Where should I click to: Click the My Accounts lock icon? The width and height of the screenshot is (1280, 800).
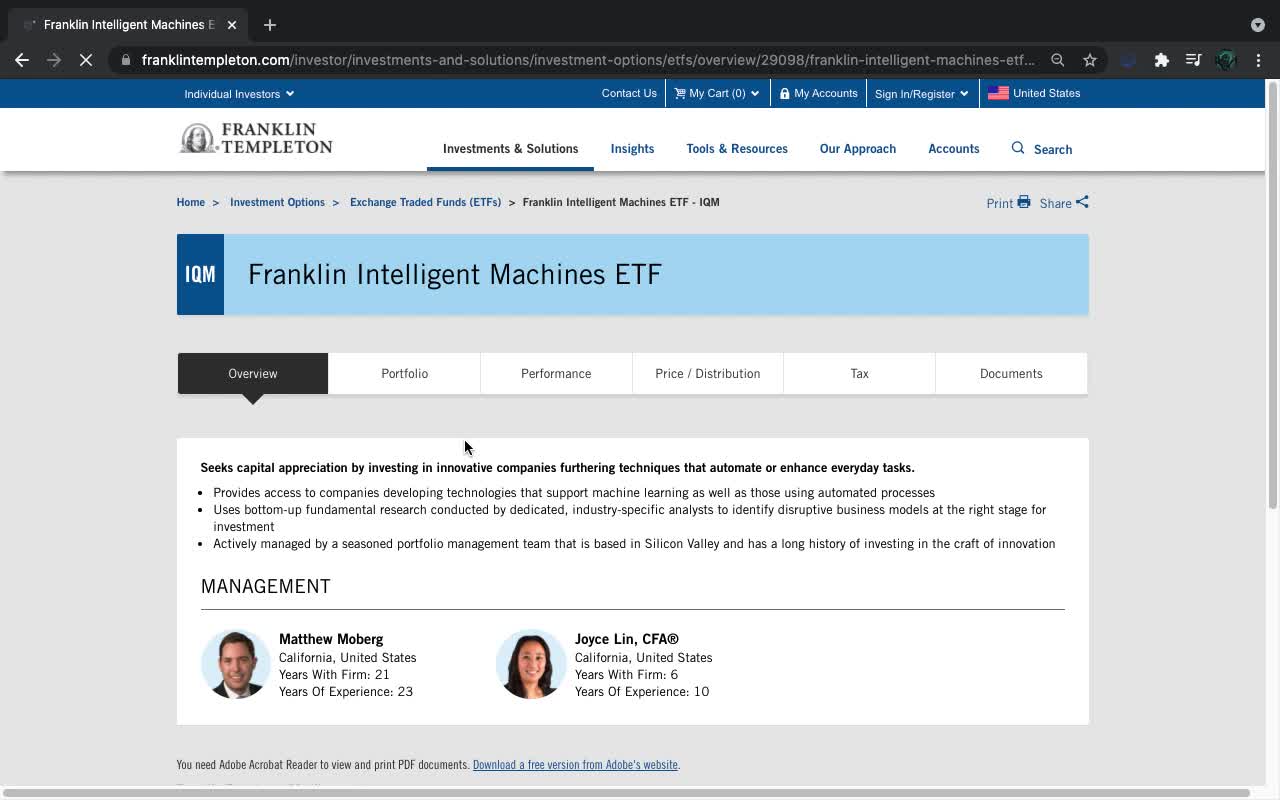(785, 93)
